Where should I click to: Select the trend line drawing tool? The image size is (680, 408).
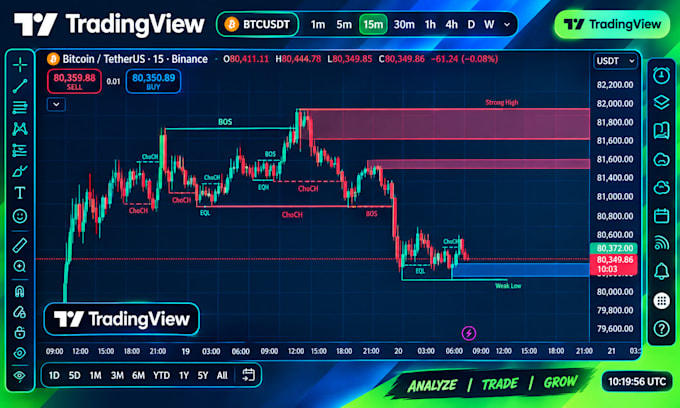click(x=20, y=86)
